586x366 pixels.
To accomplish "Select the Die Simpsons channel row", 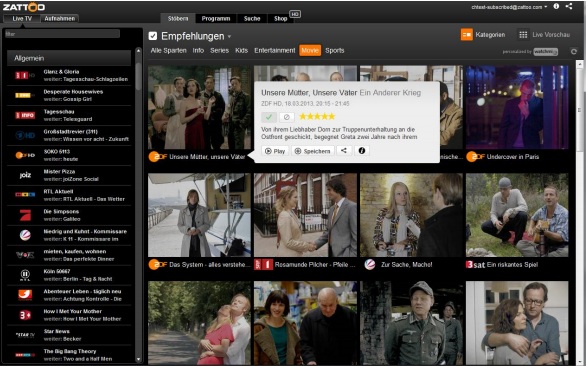I will point(69,215).
